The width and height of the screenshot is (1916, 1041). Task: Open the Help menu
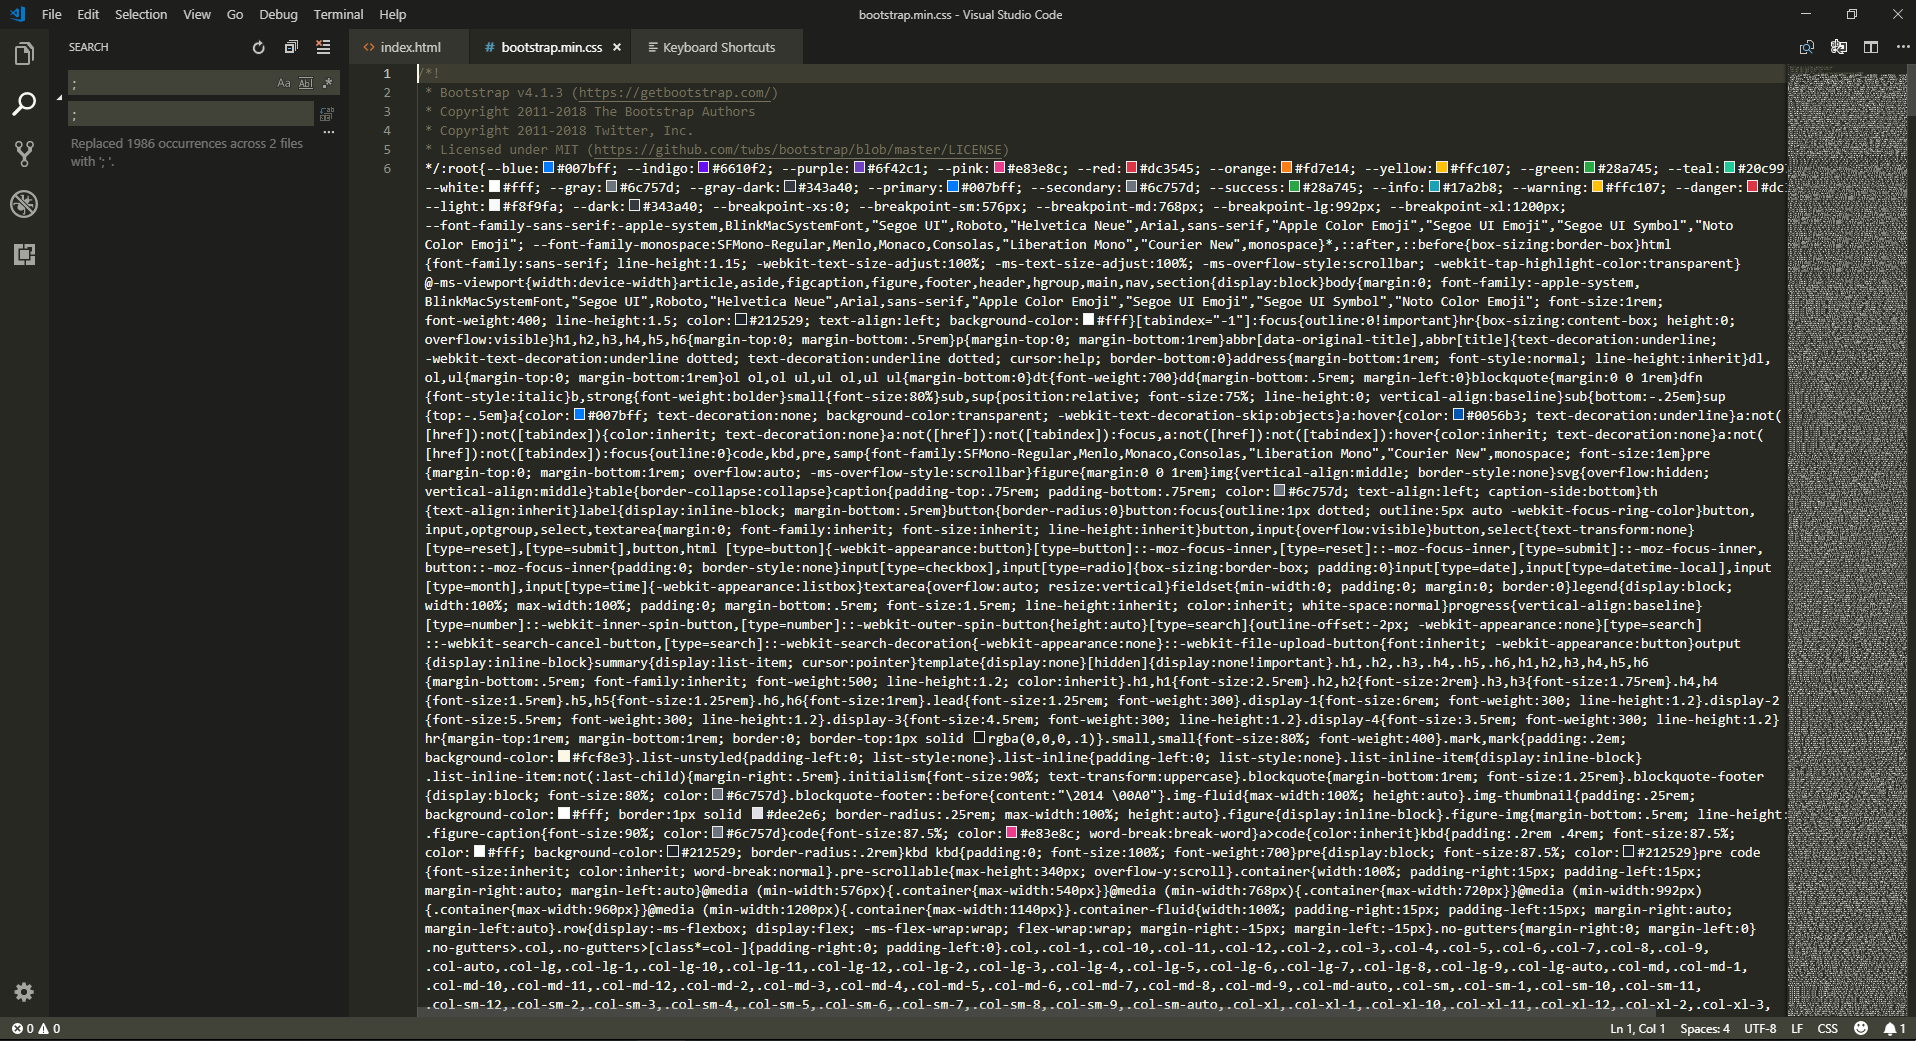coord(393,14)
